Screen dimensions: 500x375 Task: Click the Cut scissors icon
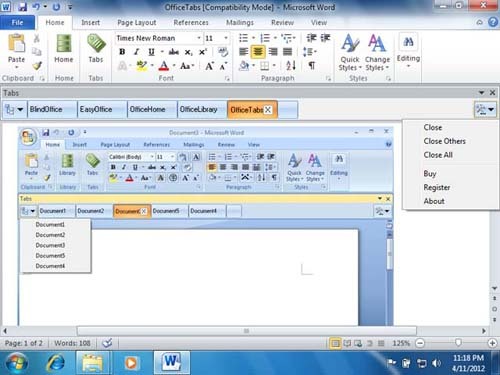coord(37,39)
